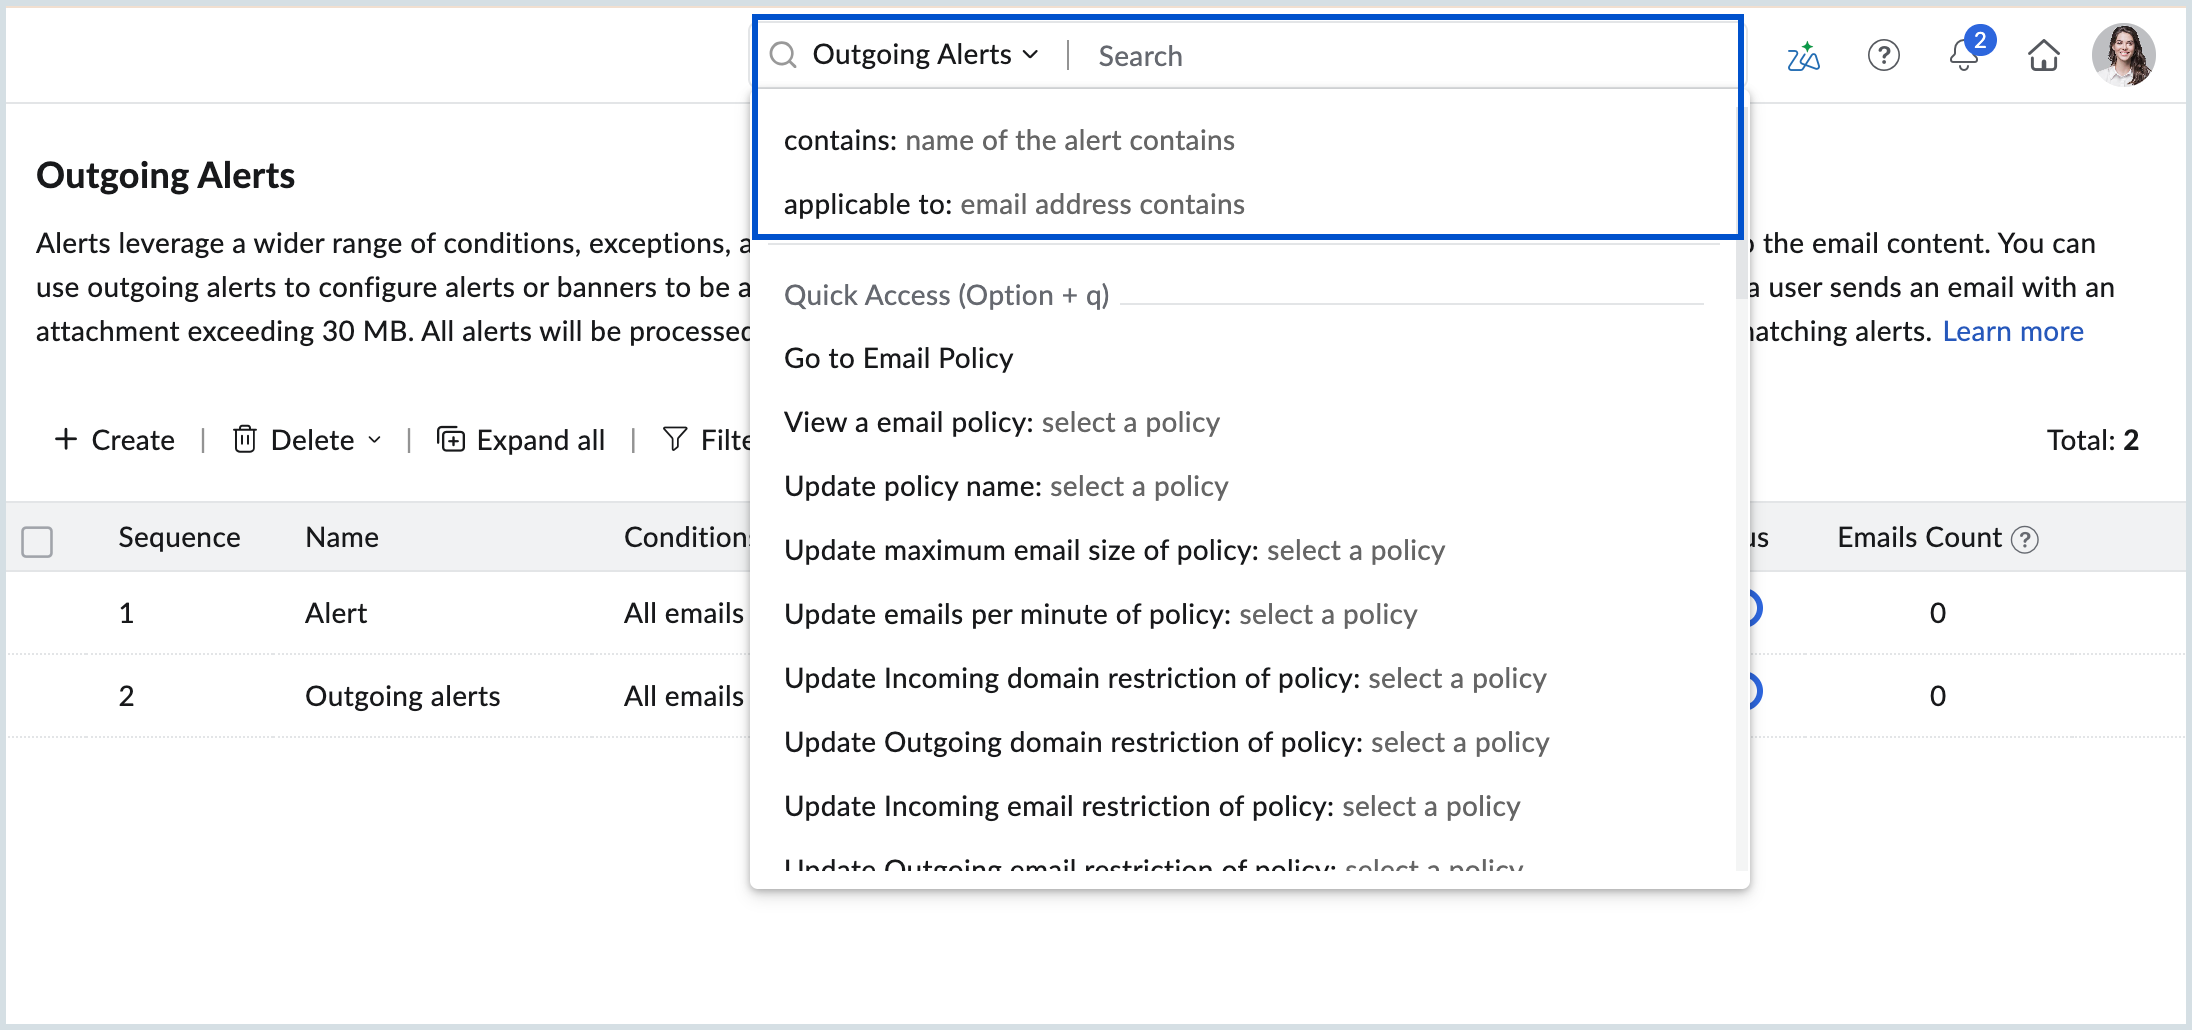Open notifications showing 2 unread alerts
Viewport: 2192px width, 1030px height.
(1963, 57)
